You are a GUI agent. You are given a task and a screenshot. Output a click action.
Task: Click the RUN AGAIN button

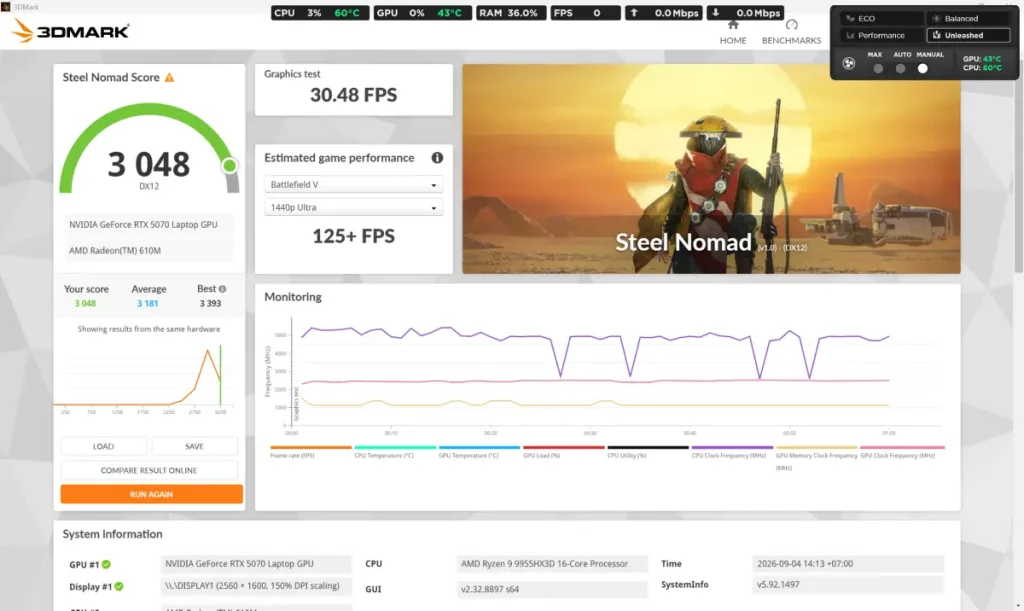click(152, 494)
